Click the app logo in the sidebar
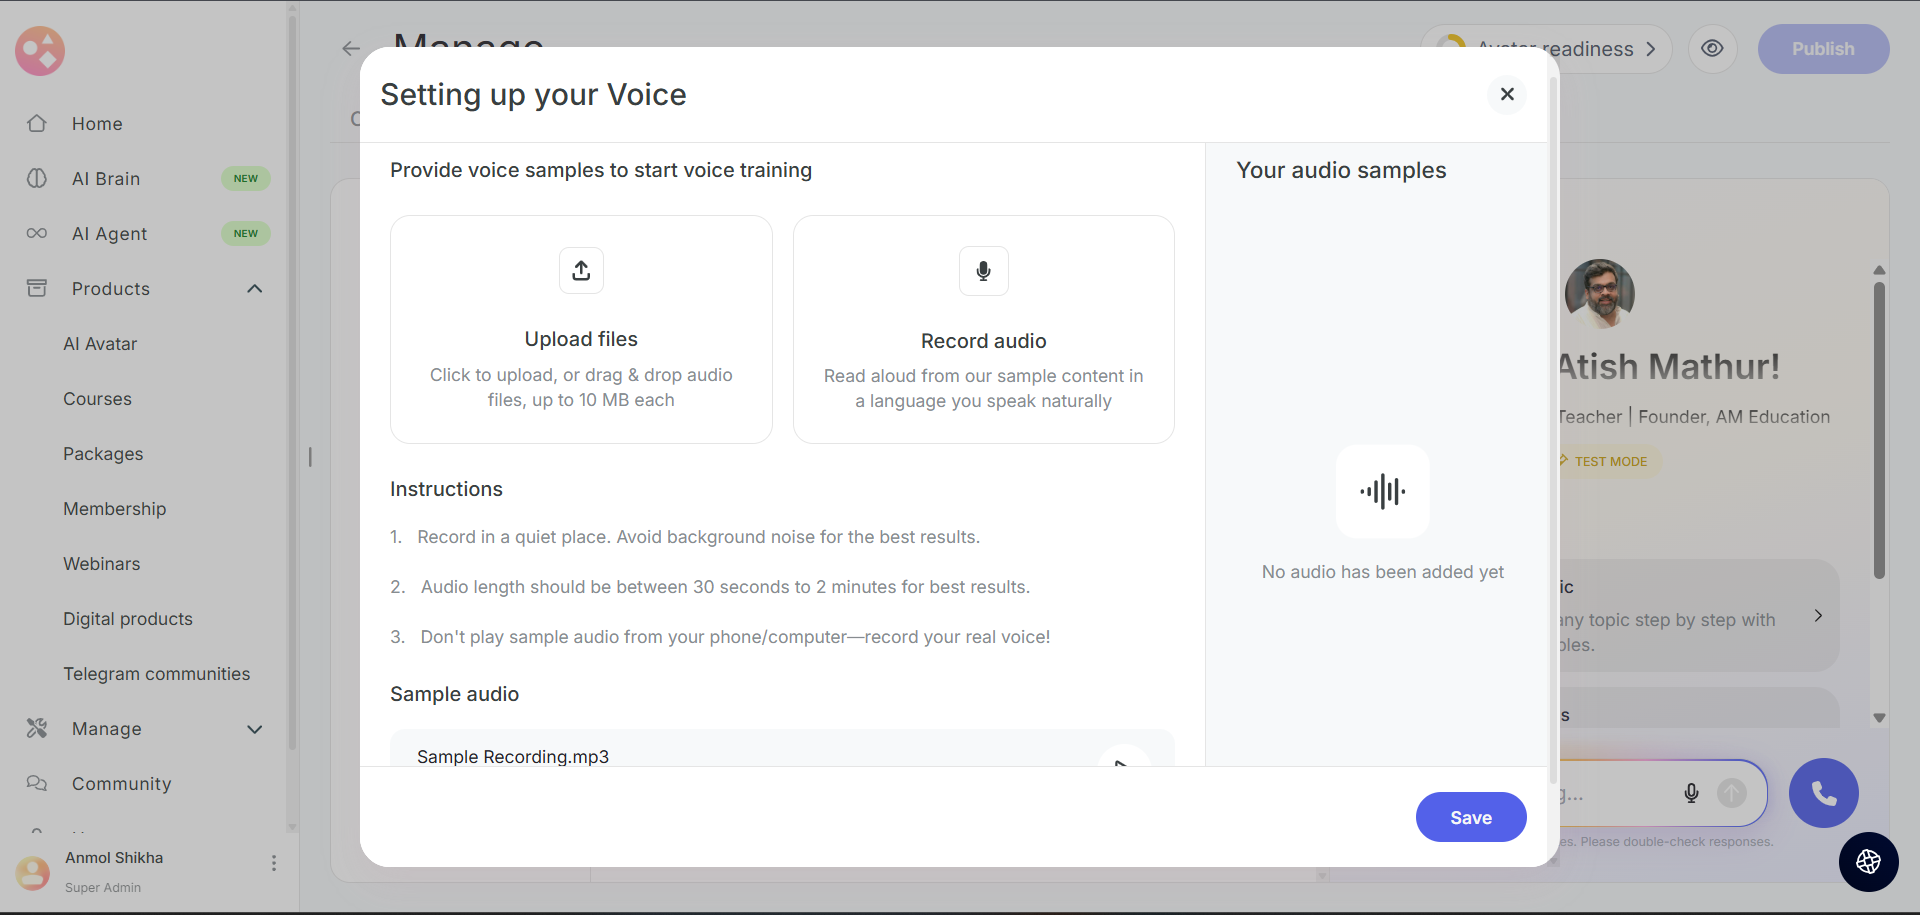The height and width of the screenshot is (915, 1920). click(x=40, y=51)
